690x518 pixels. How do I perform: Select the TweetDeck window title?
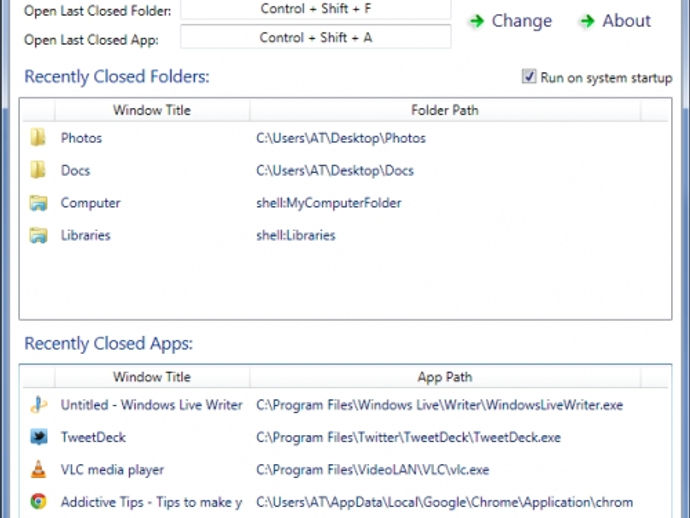[93, 437]
